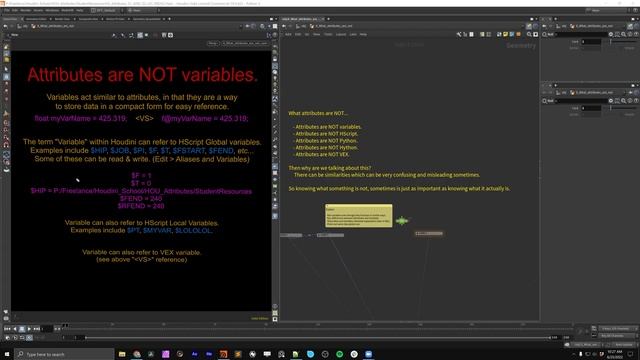Open the Assets menu

point(38,10)
